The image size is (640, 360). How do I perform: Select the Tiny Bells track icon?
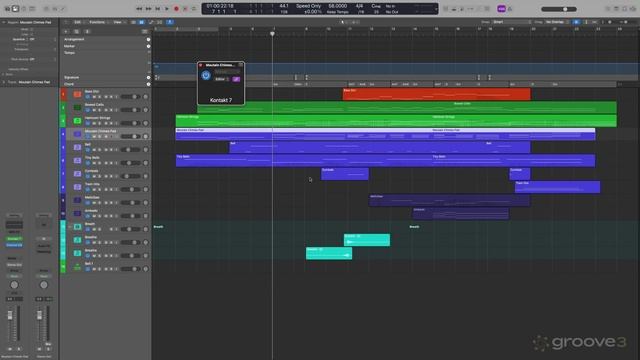pyautogui.click(x=77, y=160)
